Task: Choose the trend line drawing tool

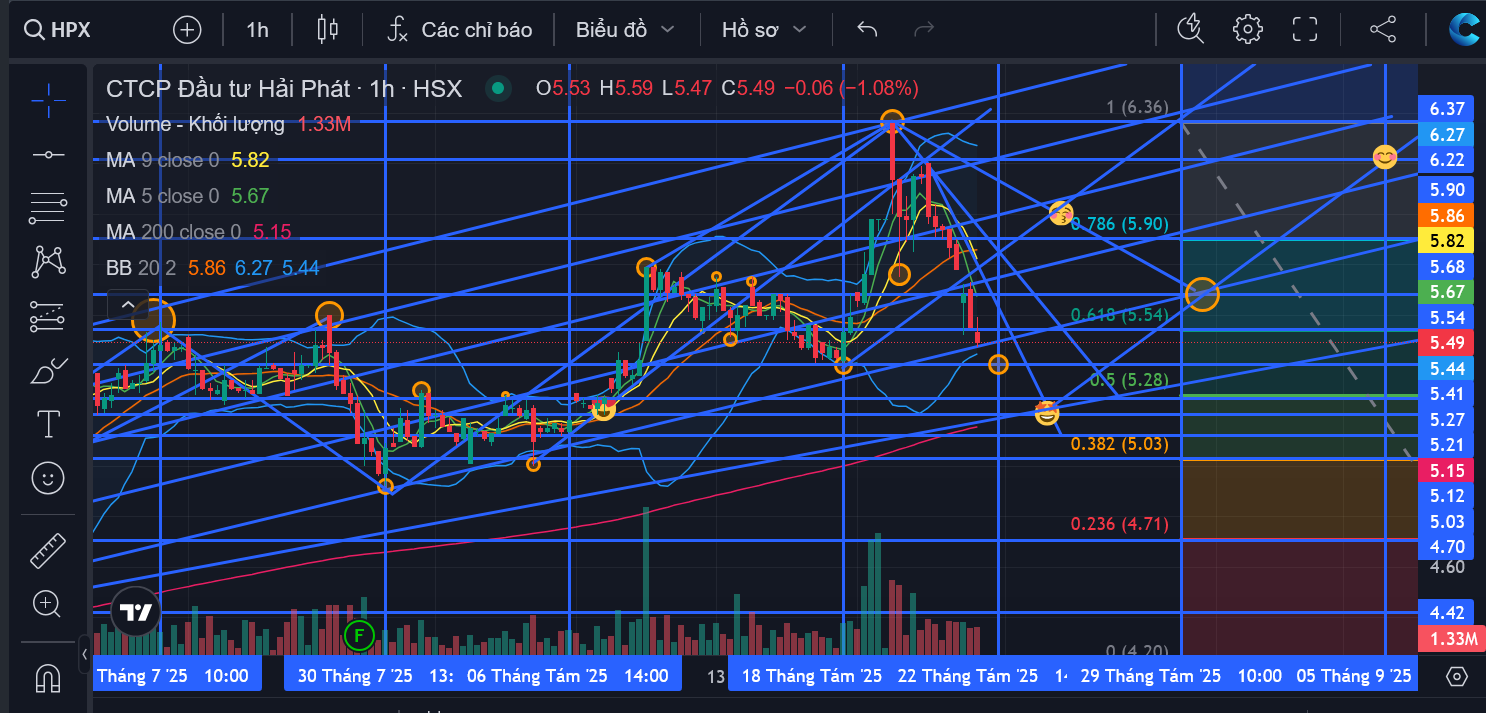Action: click(x=48, y=155)
